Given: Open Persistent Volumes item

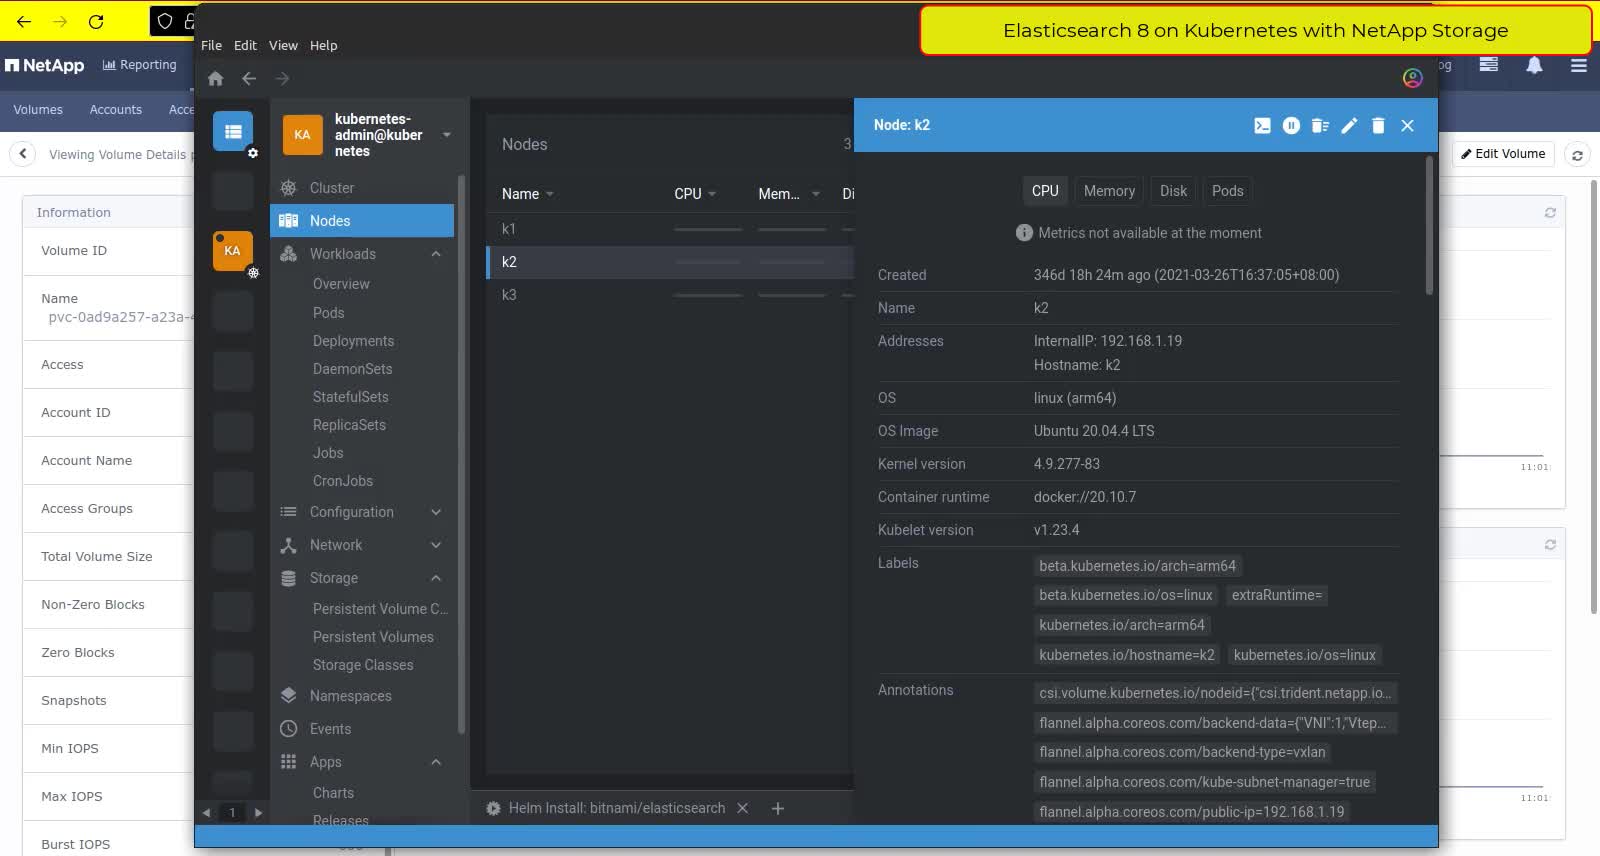Looking at the screenshot, I should [373, 637].
